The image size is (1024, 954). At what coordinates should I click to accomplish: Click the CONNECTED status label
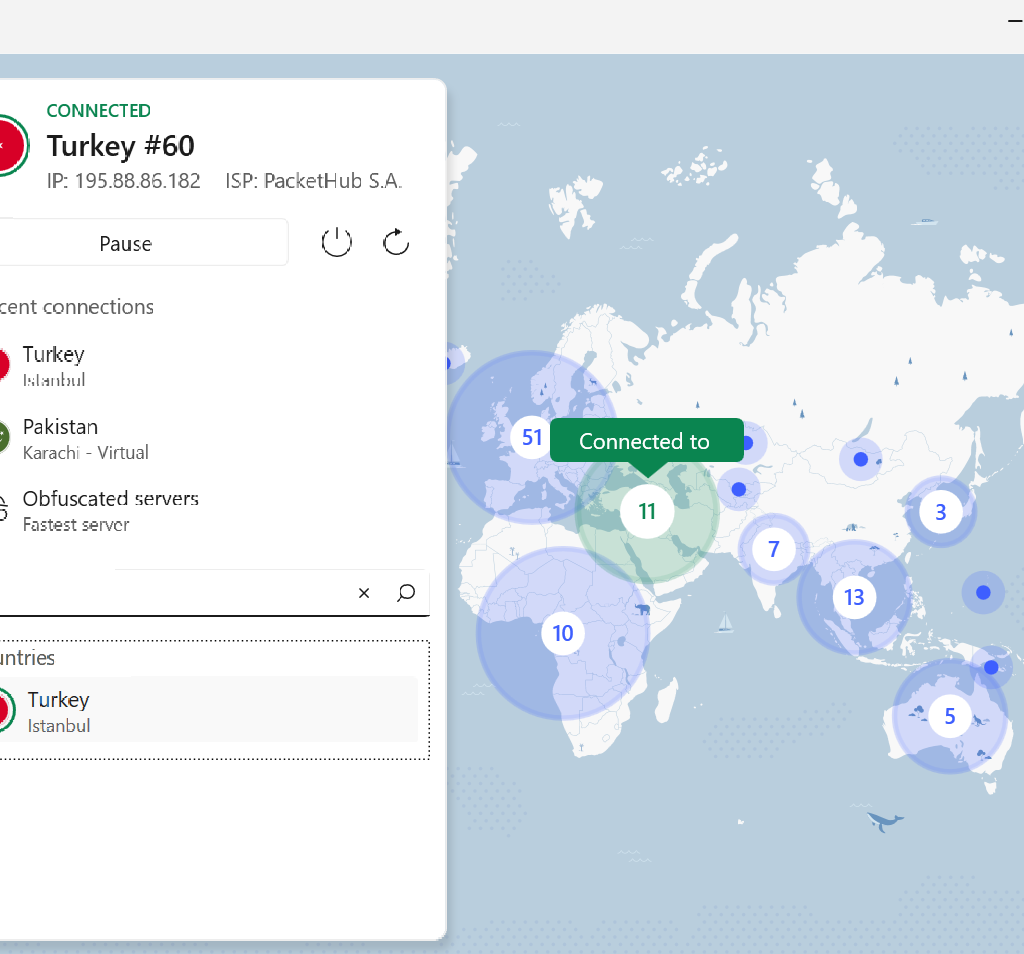click(99, 111)
